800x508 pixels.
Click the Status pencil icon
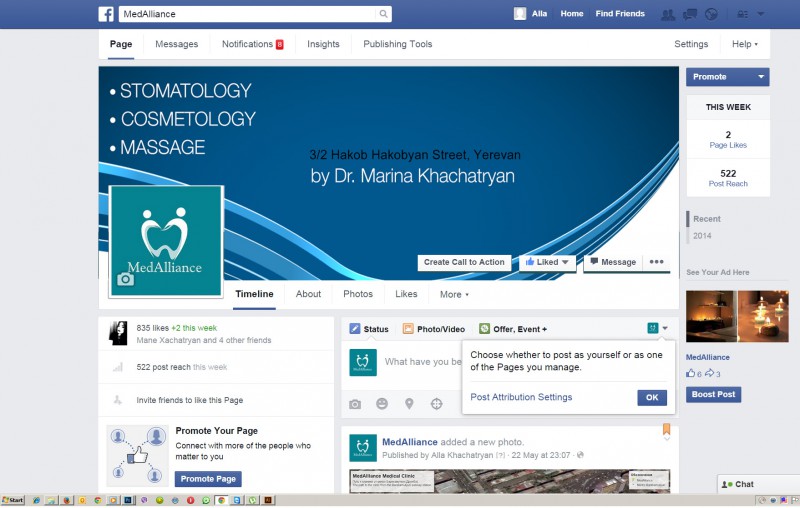pos(355,328)
